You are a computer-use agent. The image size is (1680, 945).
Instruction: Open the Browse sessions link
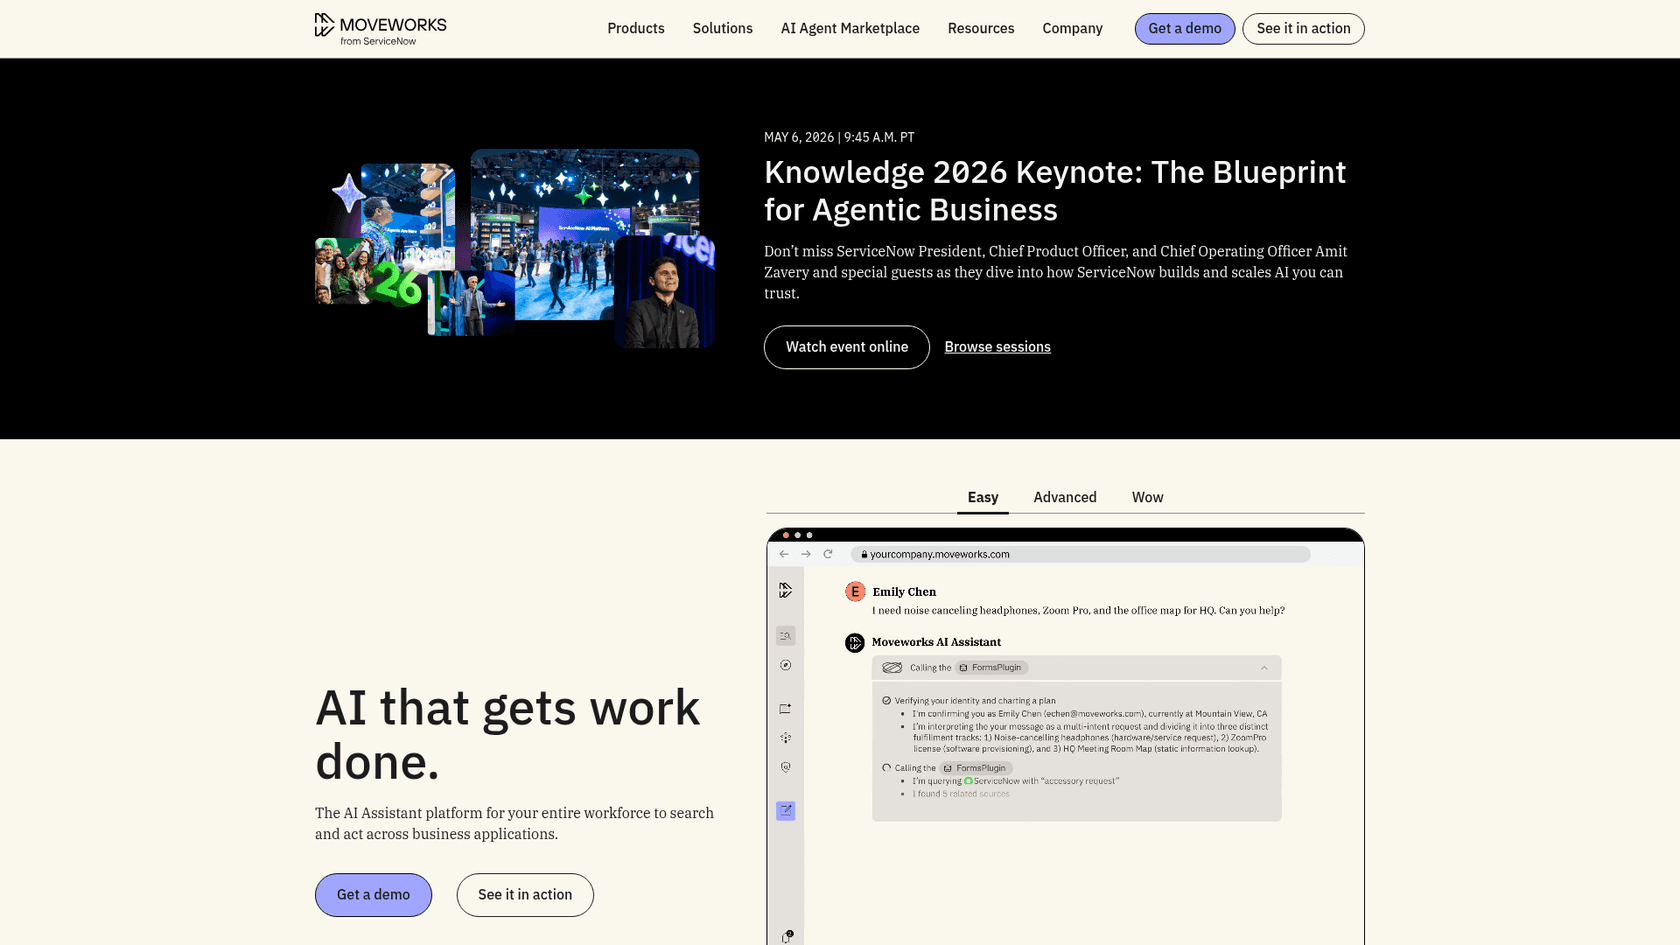tap(997, 347)
